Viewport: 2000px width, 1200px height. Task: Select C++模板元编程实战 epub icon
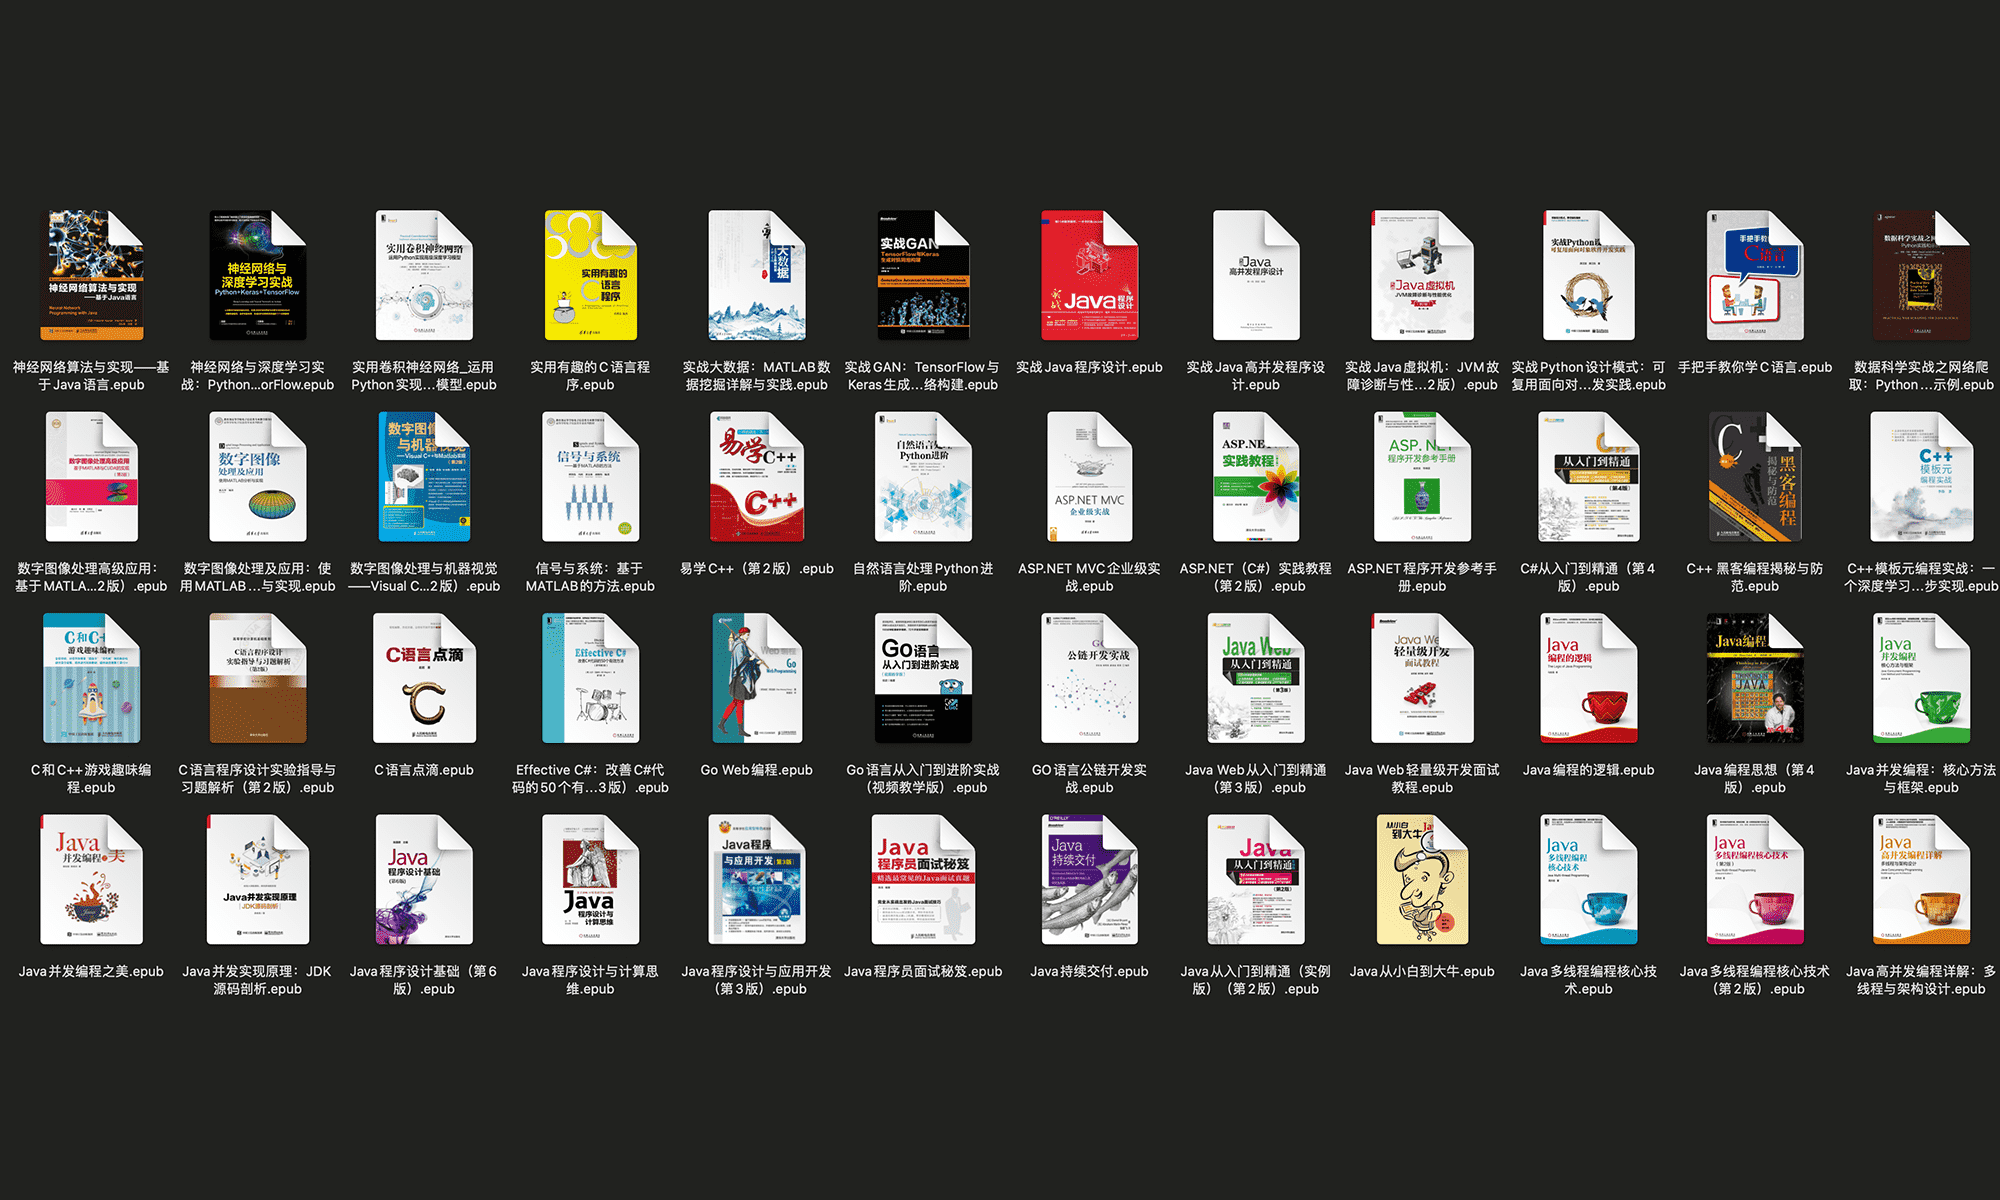(1921, 476)
